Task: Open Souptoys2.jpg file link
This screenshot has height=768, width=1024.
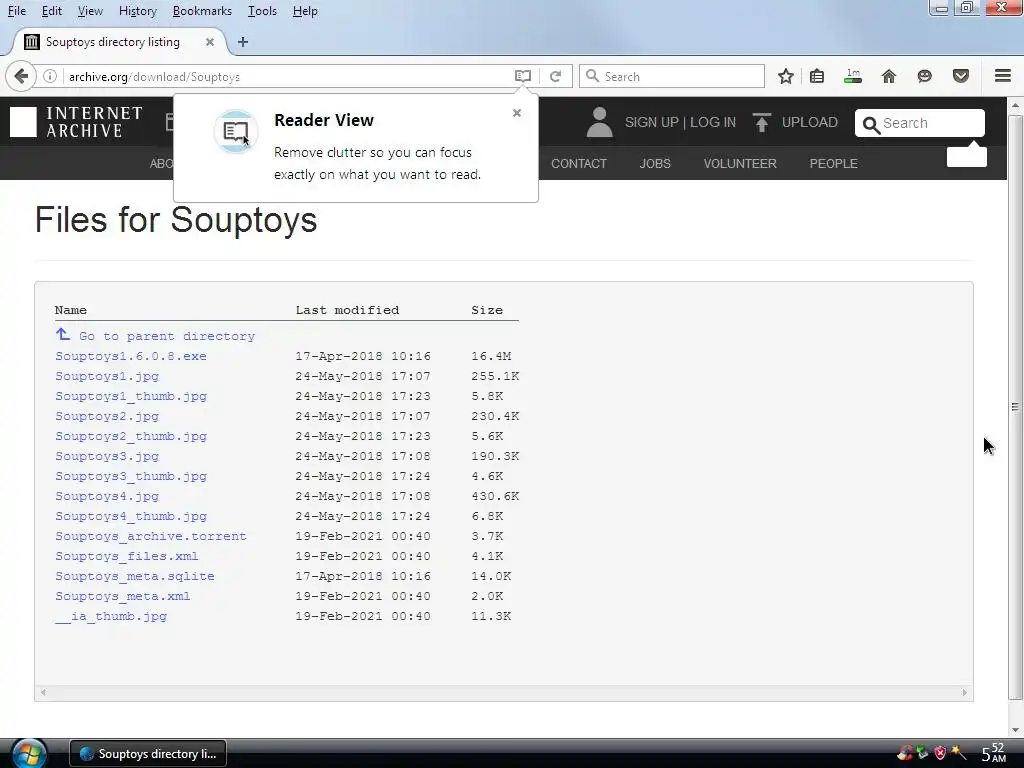Action: [107, 416]
